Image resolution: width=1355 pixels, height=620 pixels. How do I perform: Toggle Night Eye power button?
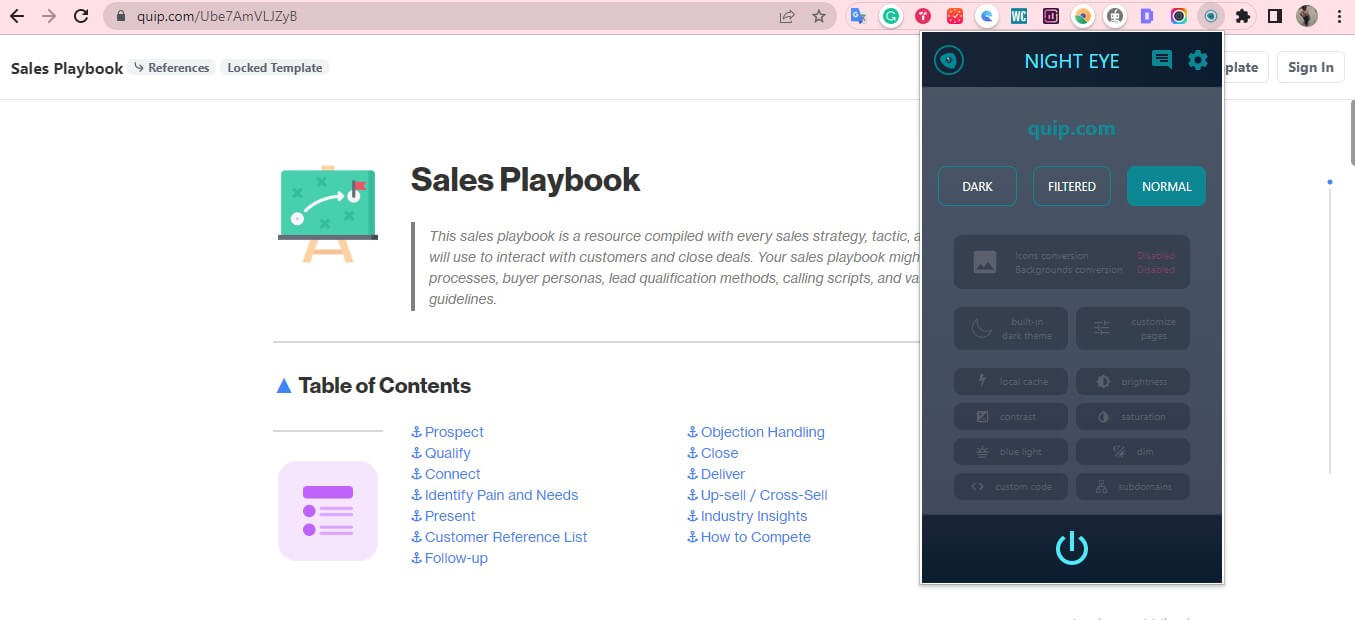point(1072,548)
